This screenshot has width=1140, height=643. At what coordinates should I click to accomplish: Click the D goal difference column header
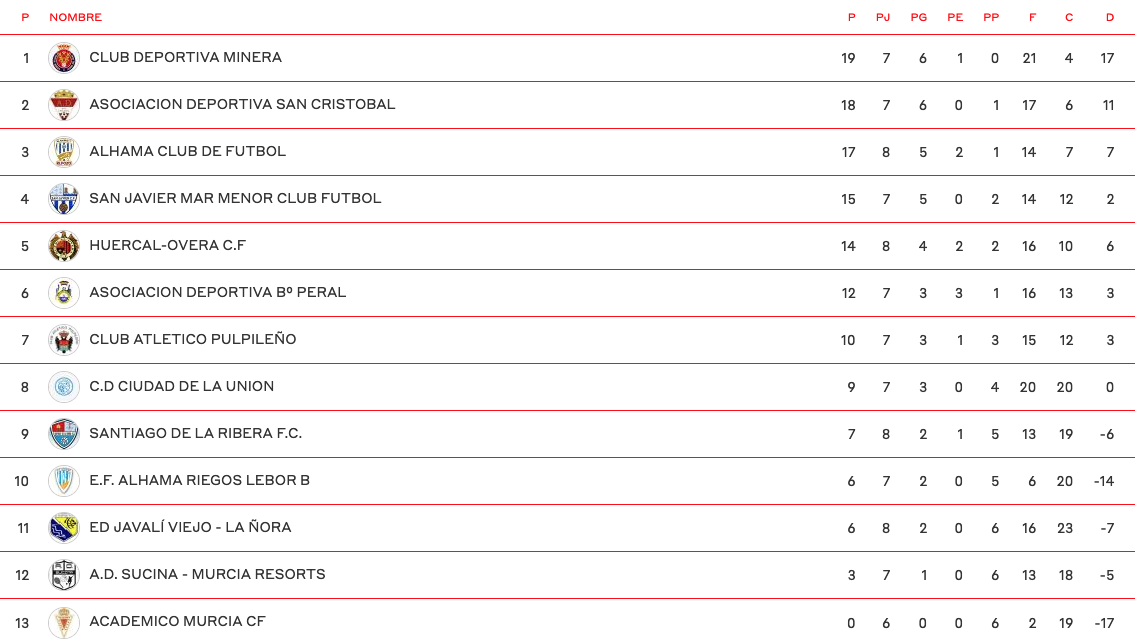tap(1110, 17)
